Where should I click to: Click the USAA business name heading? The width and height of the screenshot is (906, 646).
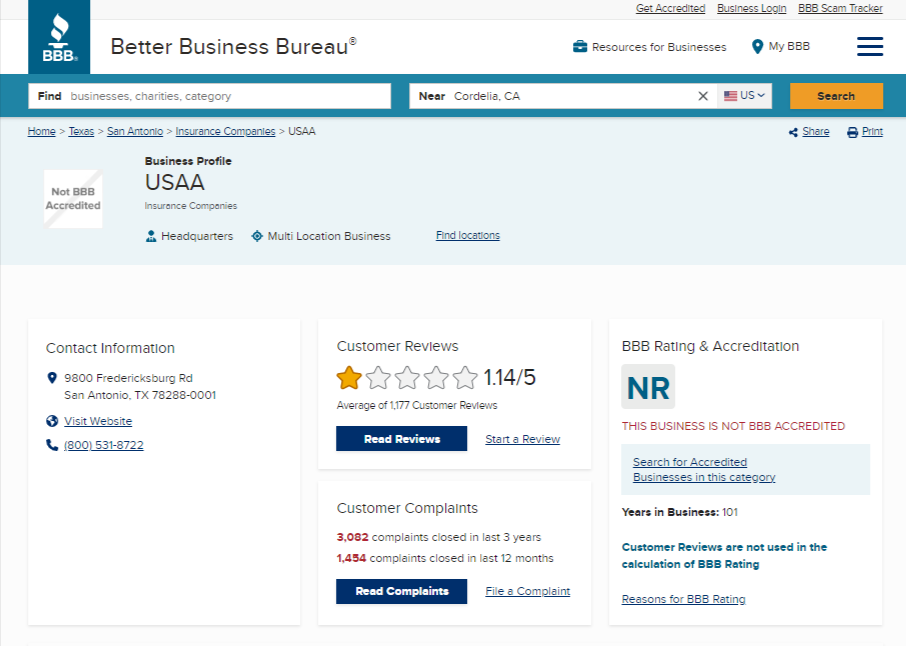click(174, 183)
